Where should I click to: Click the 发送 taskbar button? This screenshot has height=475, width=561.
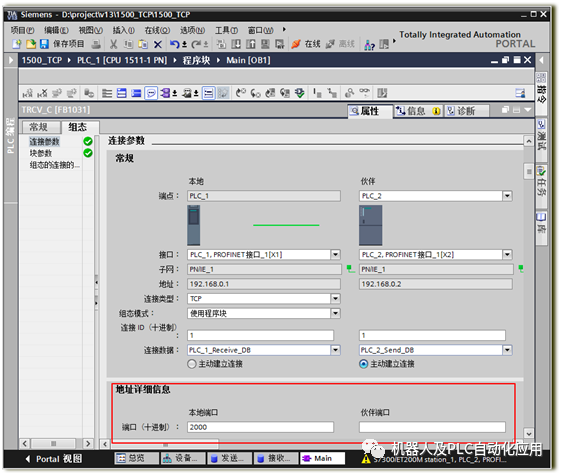click(229, 459)
